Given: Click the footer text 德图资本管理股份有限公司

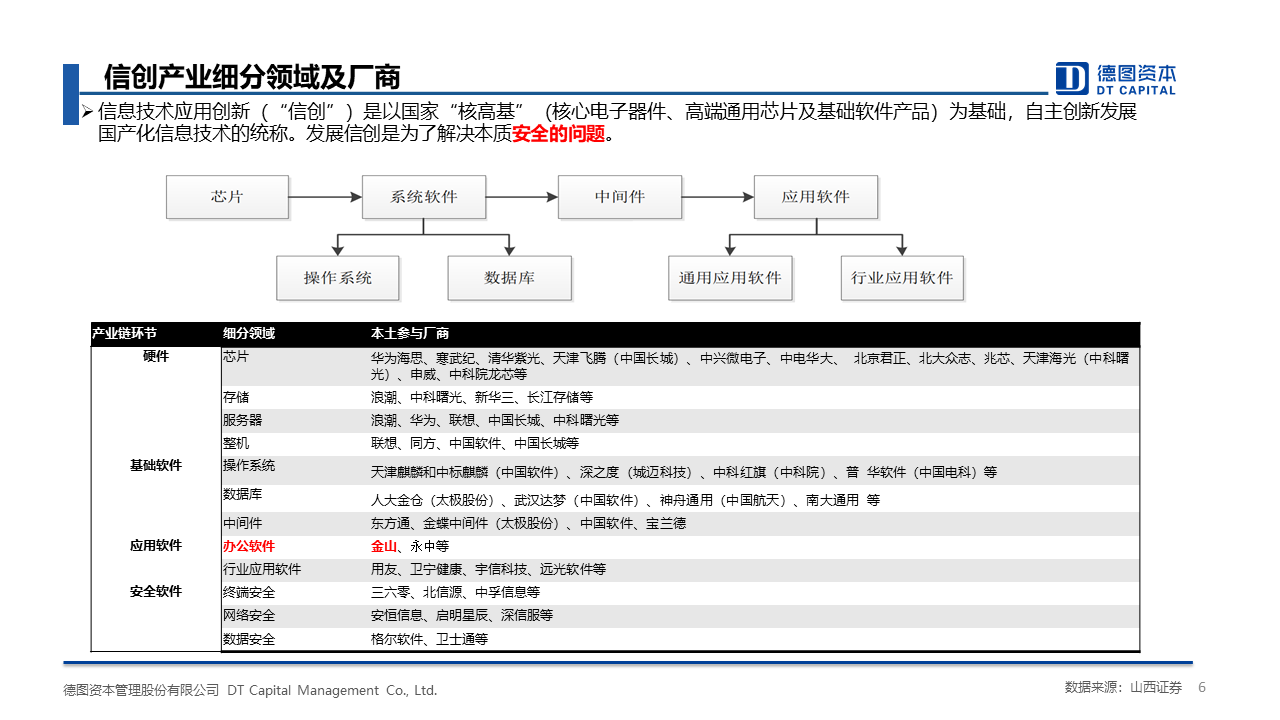Looking at the screenshot, I should point(141,690).
